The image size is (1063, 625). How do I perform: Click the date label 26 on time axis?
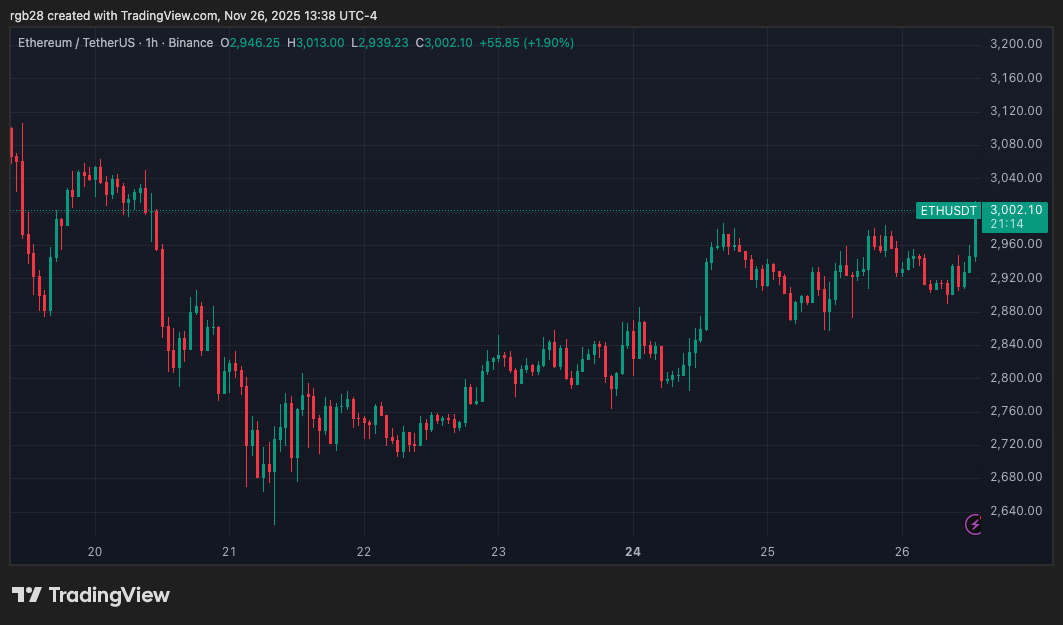point(901,551)
